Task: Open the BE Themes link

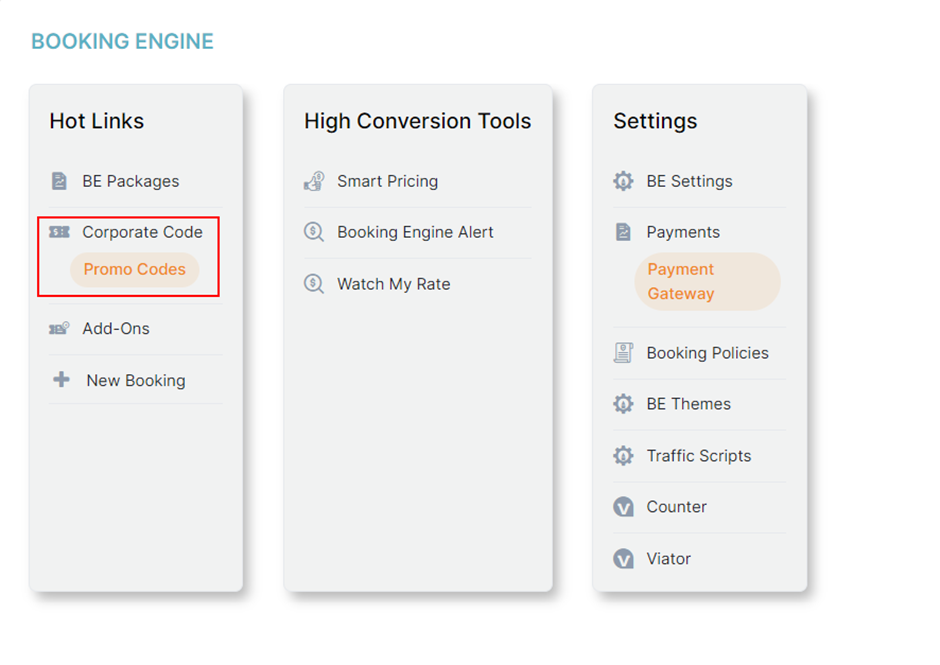Action: [688, 404]
